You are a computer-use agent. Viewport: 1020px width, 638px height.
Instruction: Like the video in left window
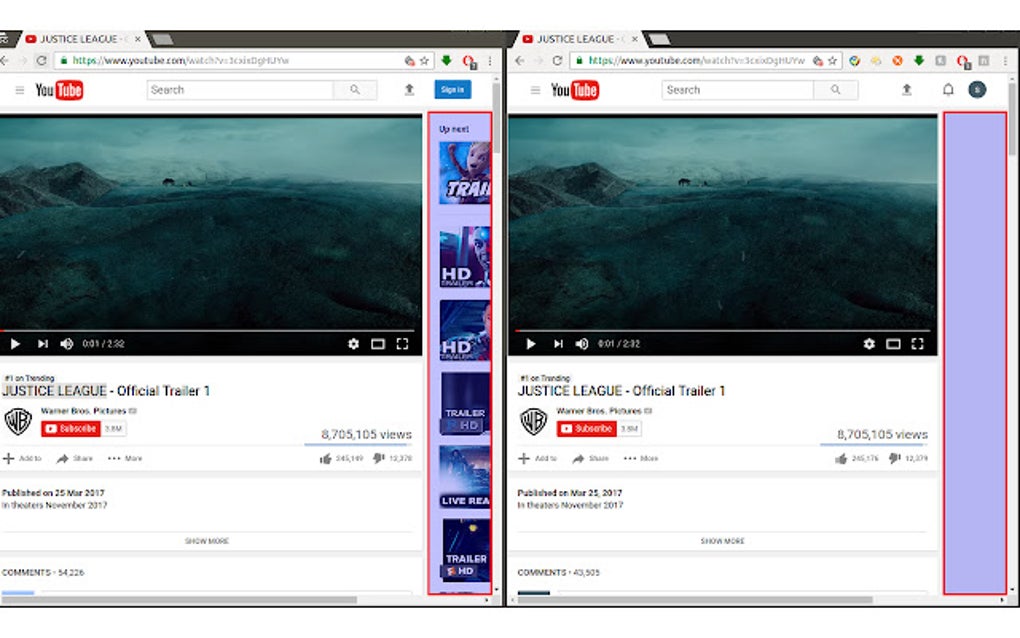click(x=326, y=459)
